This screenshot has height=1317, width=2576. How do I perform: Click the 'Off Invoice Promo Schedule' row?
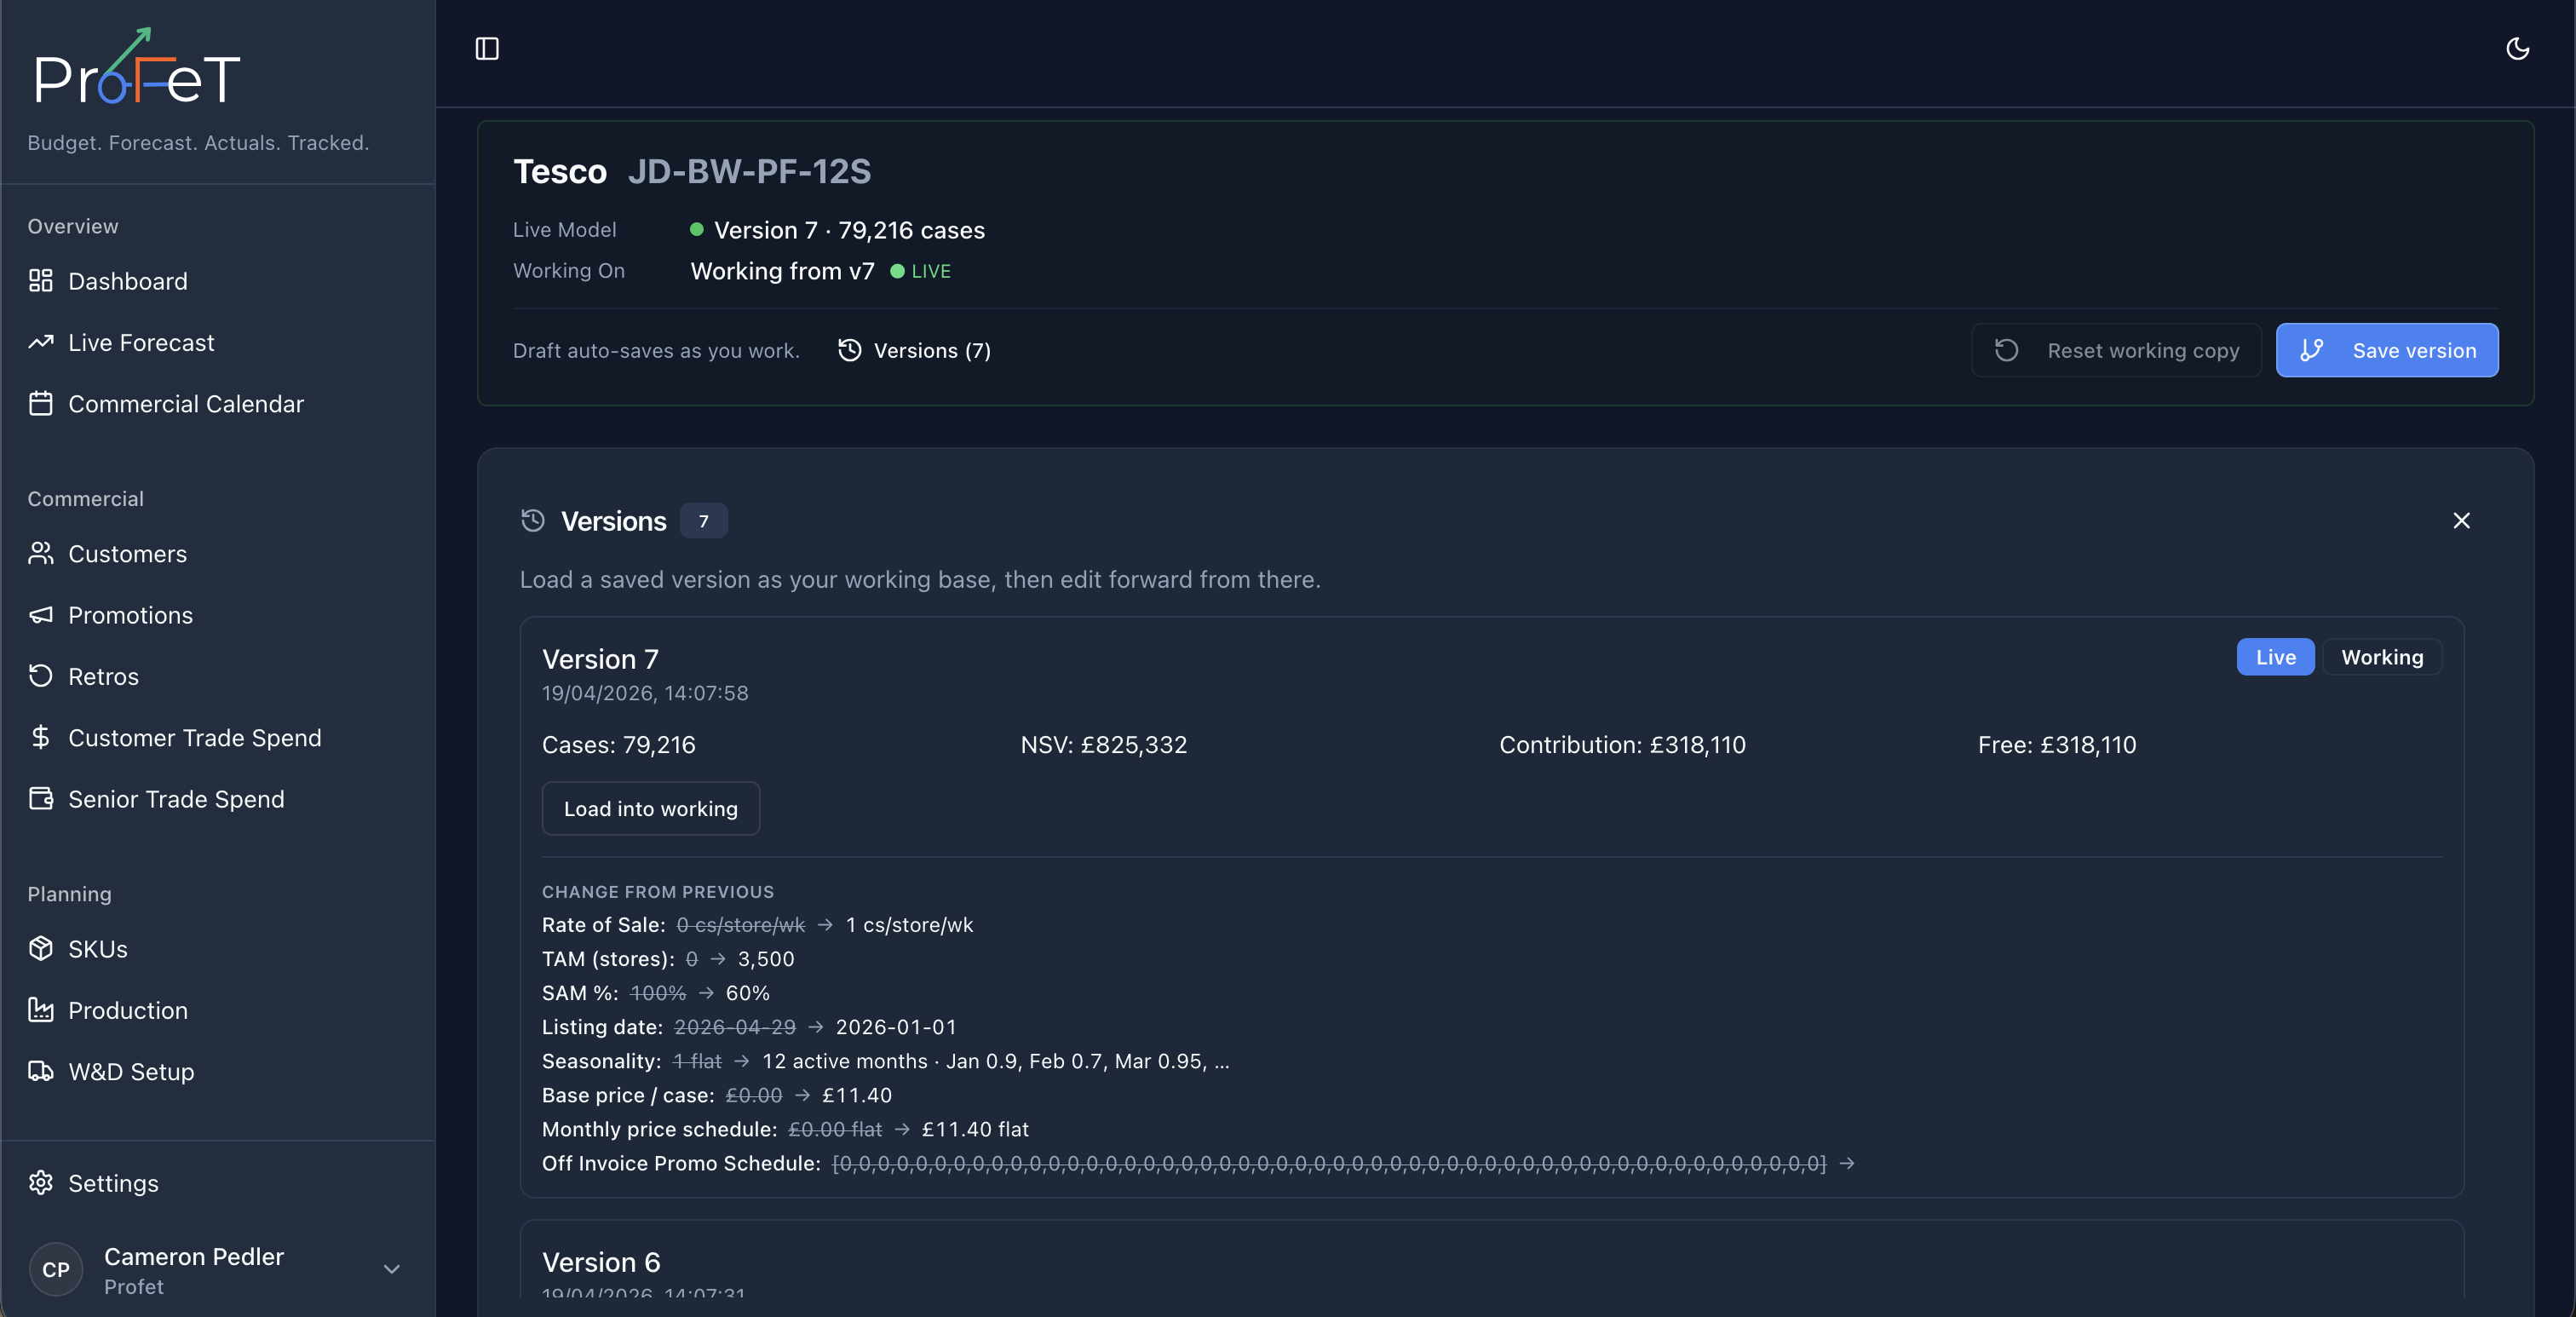(x=1199, y=1163)
